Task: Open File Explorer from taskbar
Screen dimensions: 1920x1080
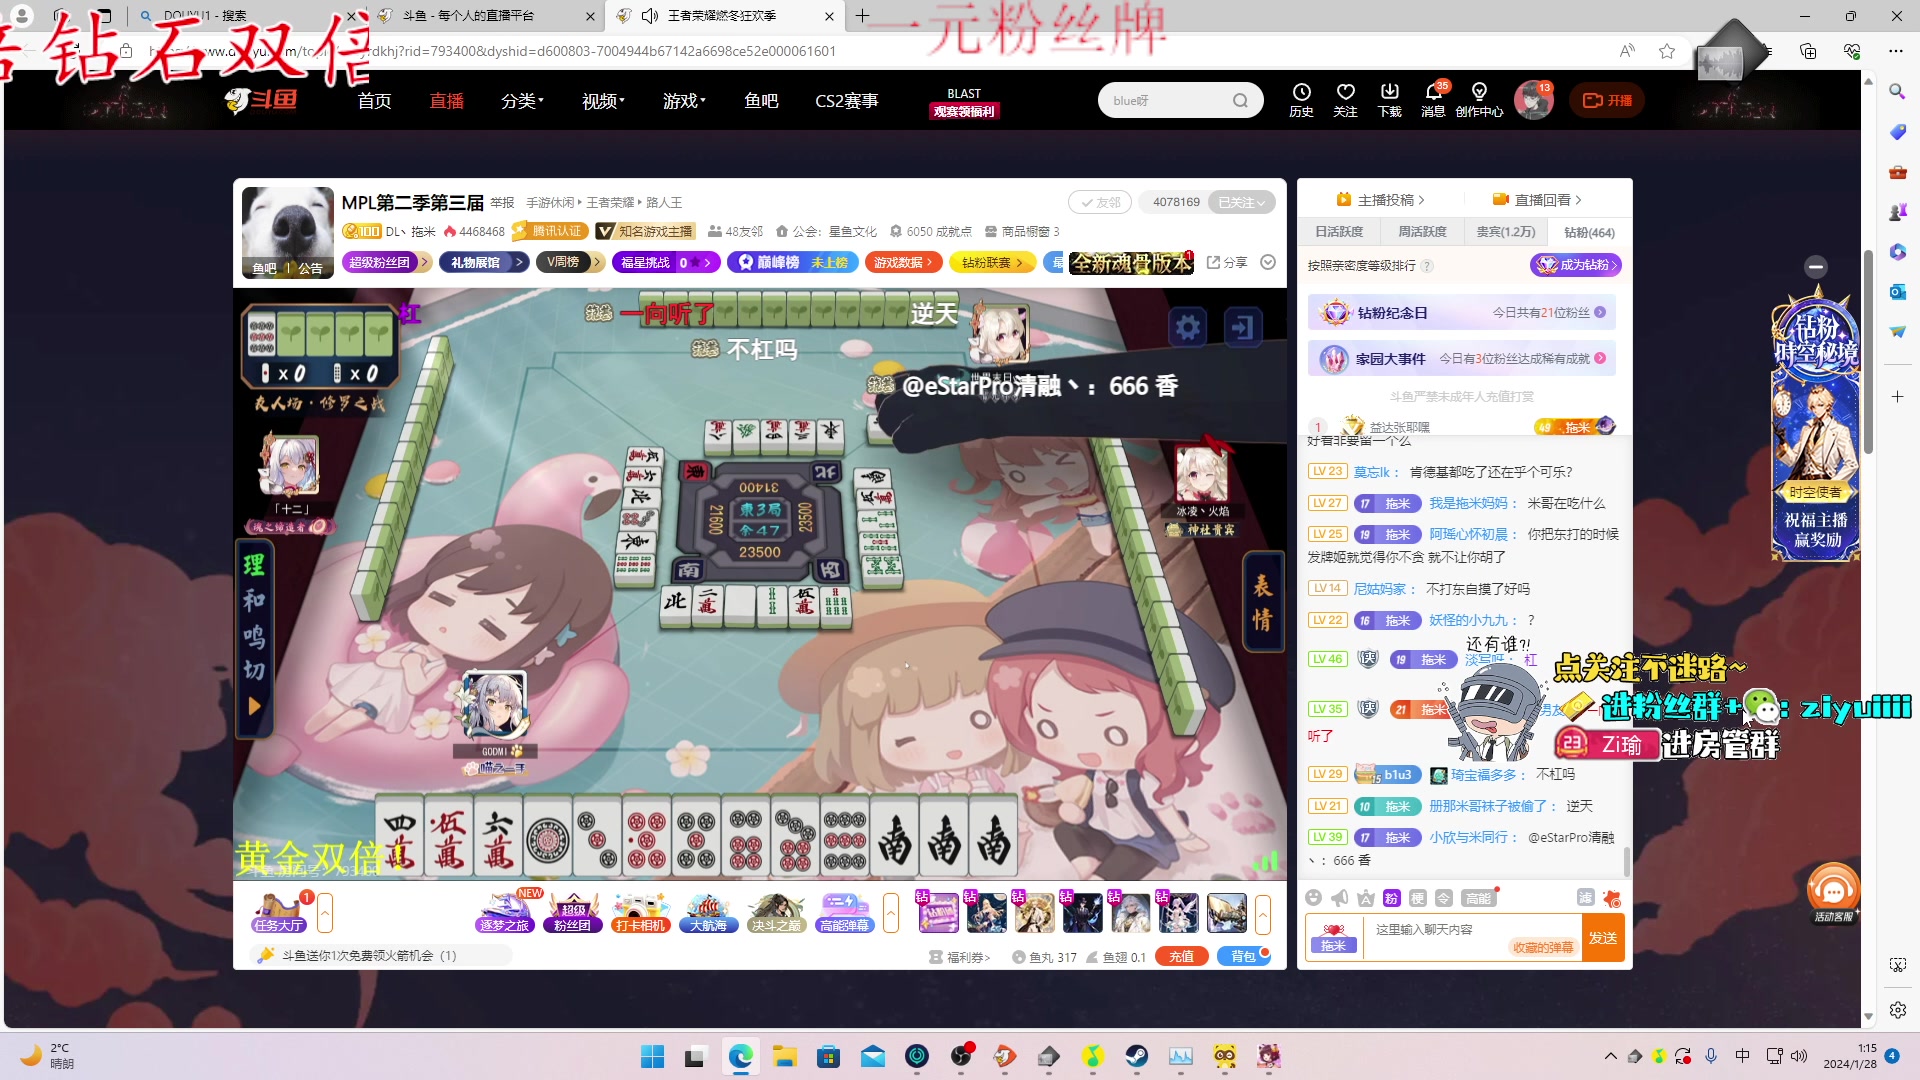Action: tap(784, 1056)
